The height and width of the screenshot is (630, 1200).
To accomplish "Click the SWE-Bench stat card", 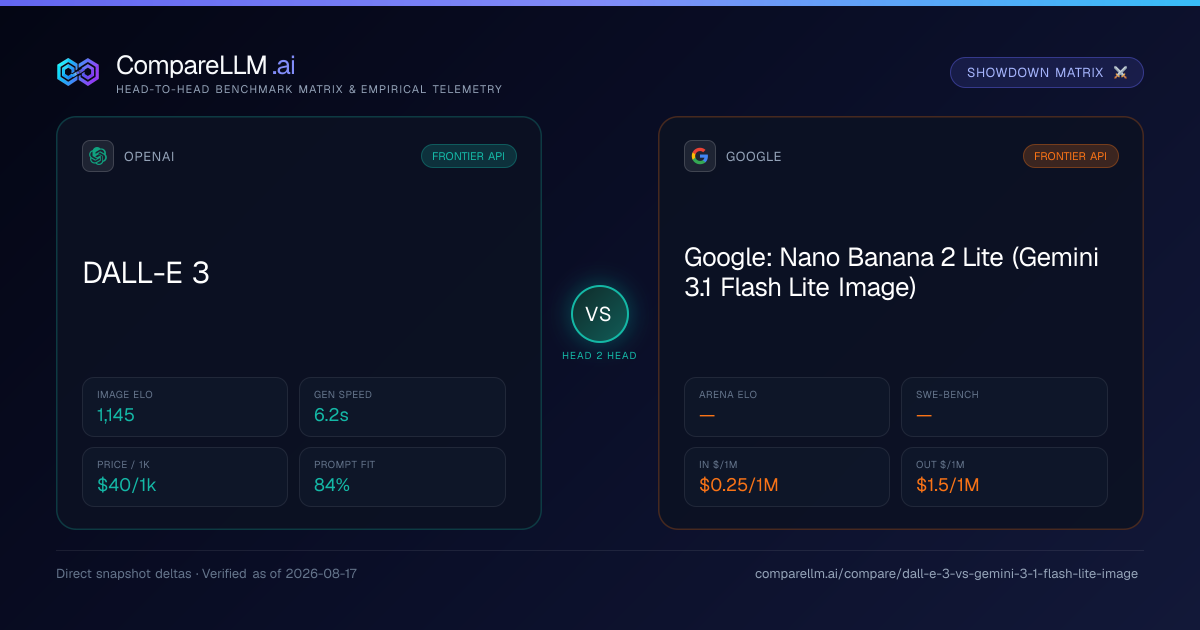I will (1004, 407).
